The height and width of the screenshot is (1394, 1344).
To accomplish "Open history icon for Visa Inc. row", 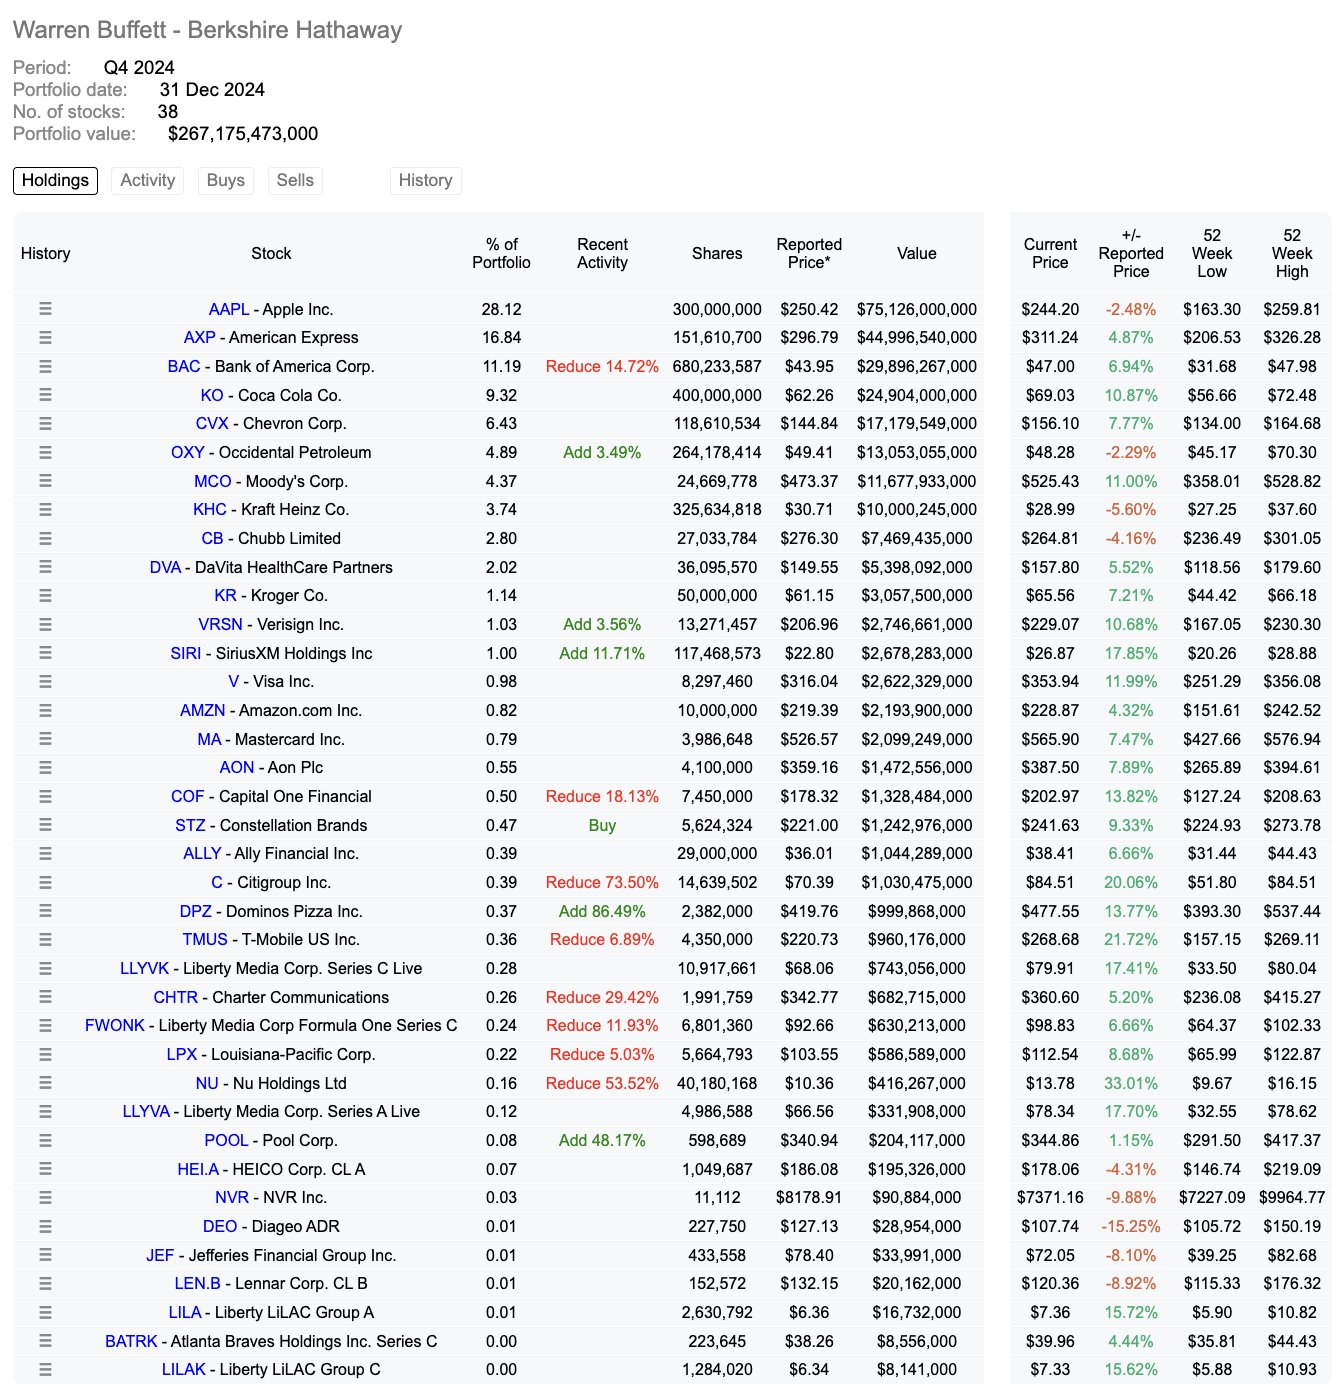I will point(45,682).
